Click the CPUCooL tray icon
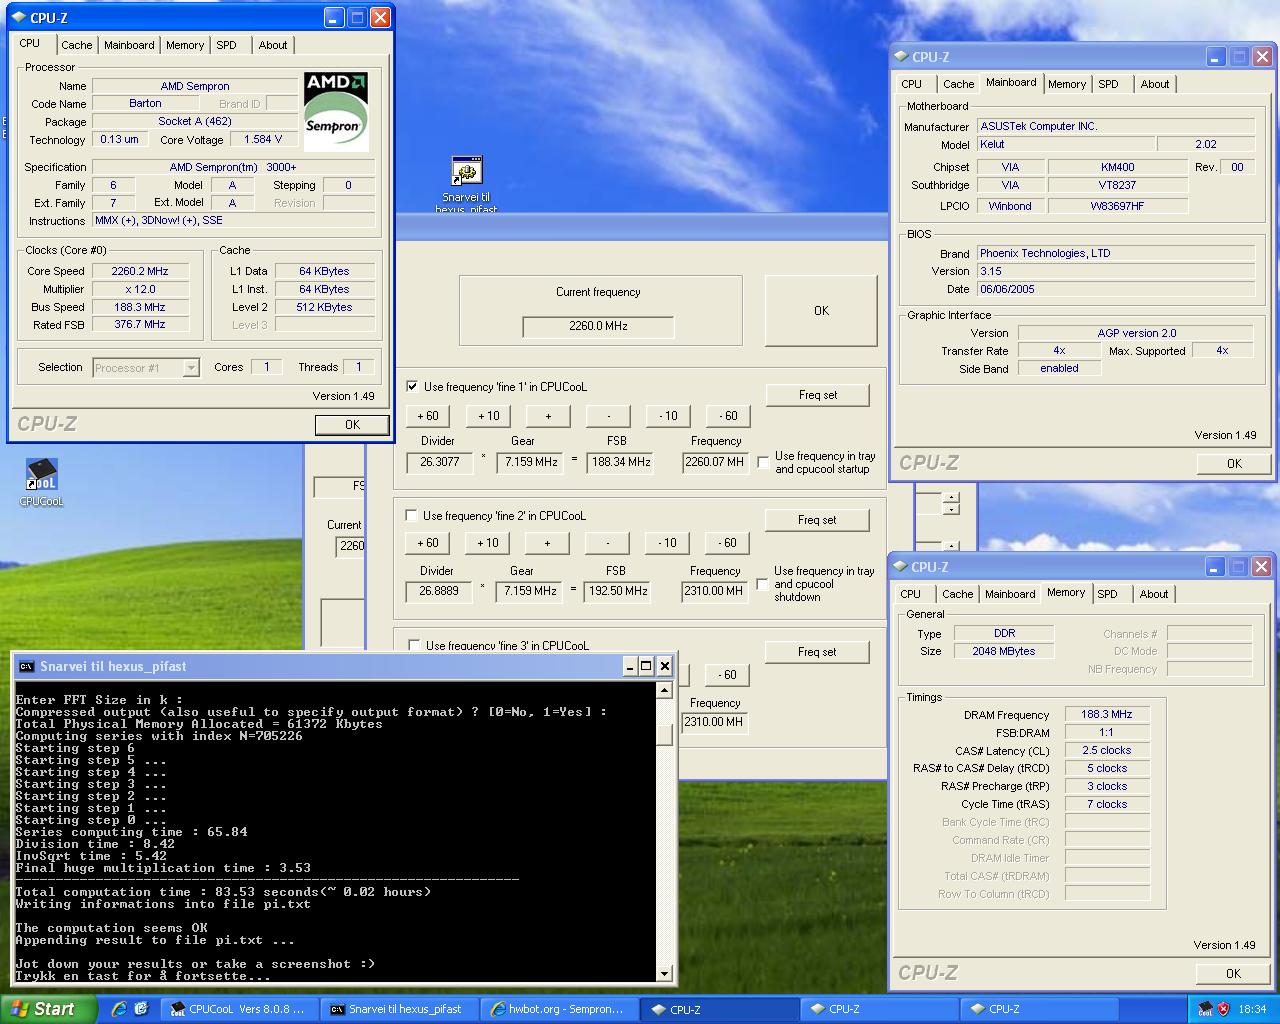1280x1024 pixels. pos(1205,1009)
